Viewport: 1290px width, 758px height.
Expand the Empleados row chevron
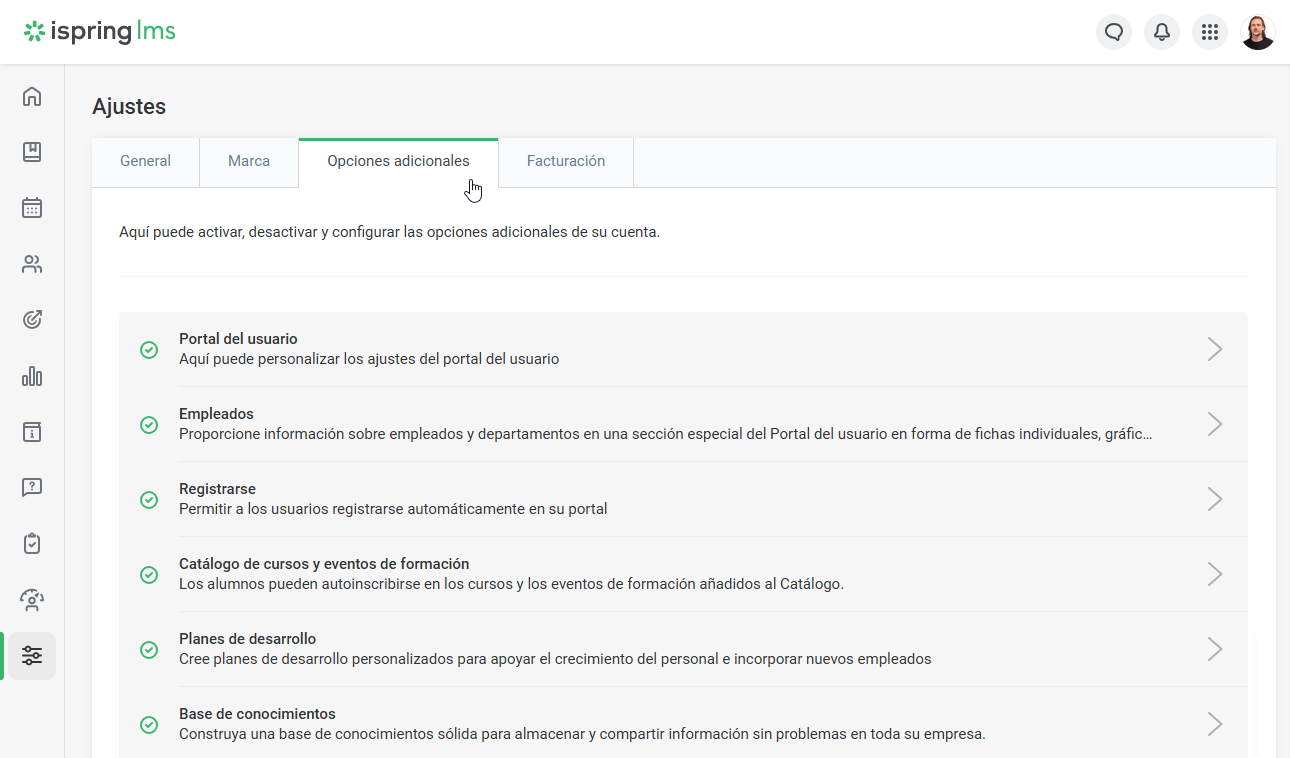click(1215, 424)
